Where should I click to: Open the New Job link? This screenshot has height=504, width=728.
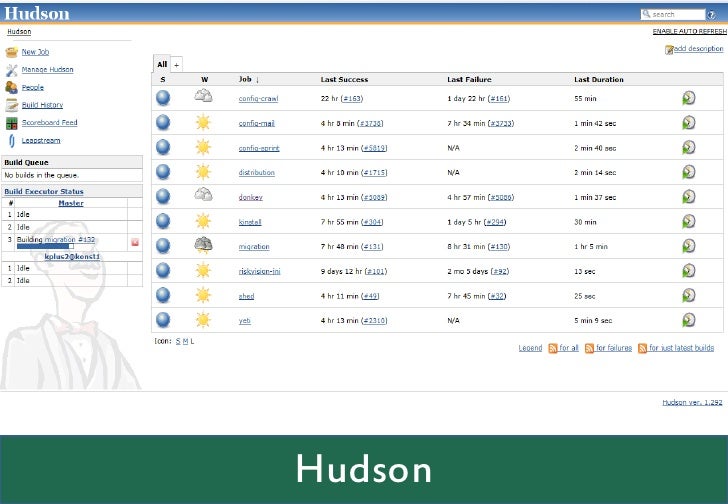[35, 52]
